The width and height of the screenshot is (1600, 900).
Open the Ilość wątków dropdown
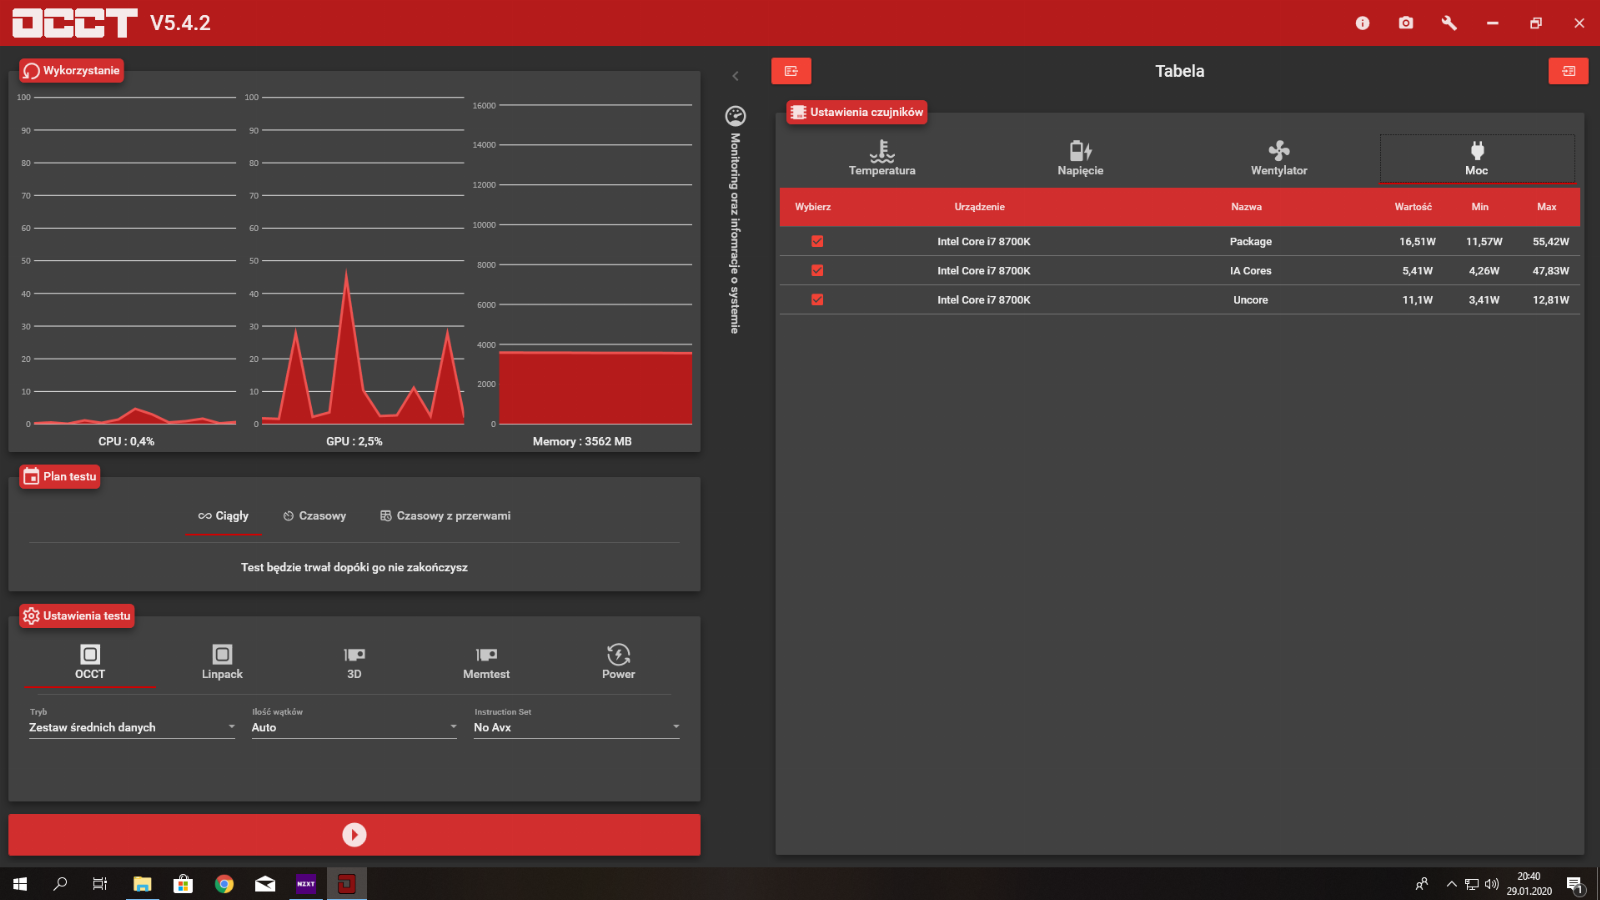pos(354,727)
